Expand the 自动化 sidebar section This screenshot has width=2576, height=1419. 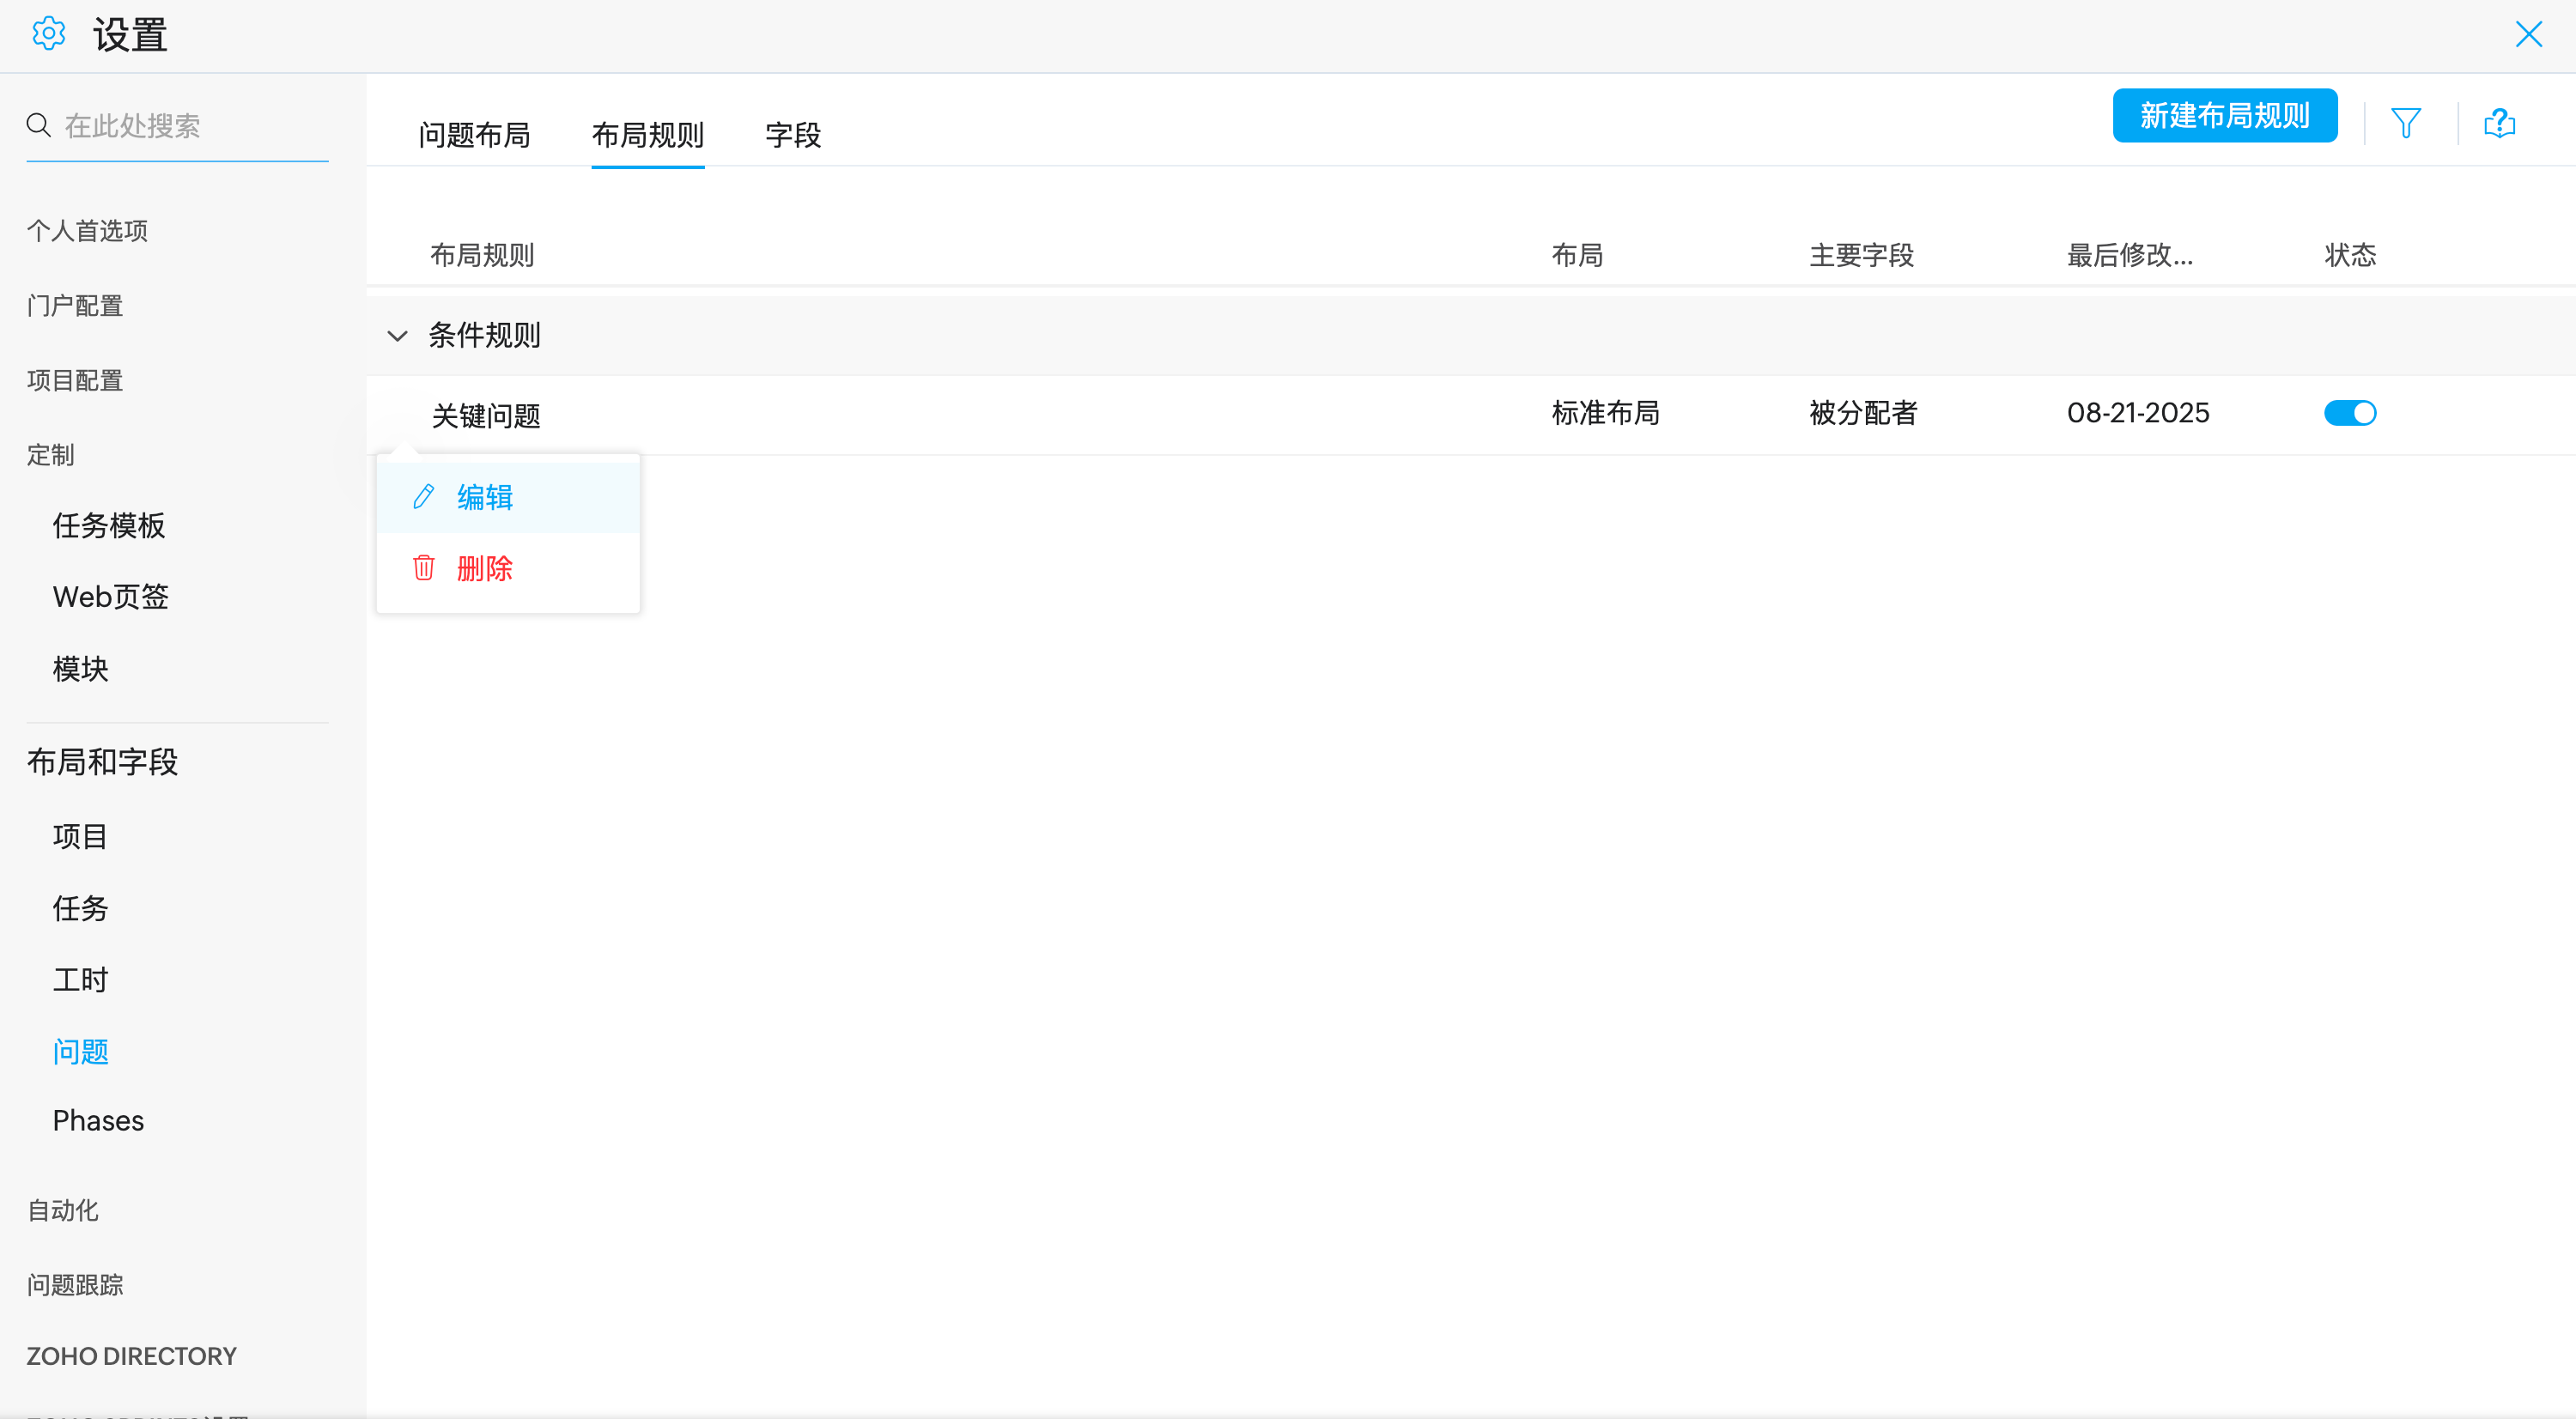63,1210
